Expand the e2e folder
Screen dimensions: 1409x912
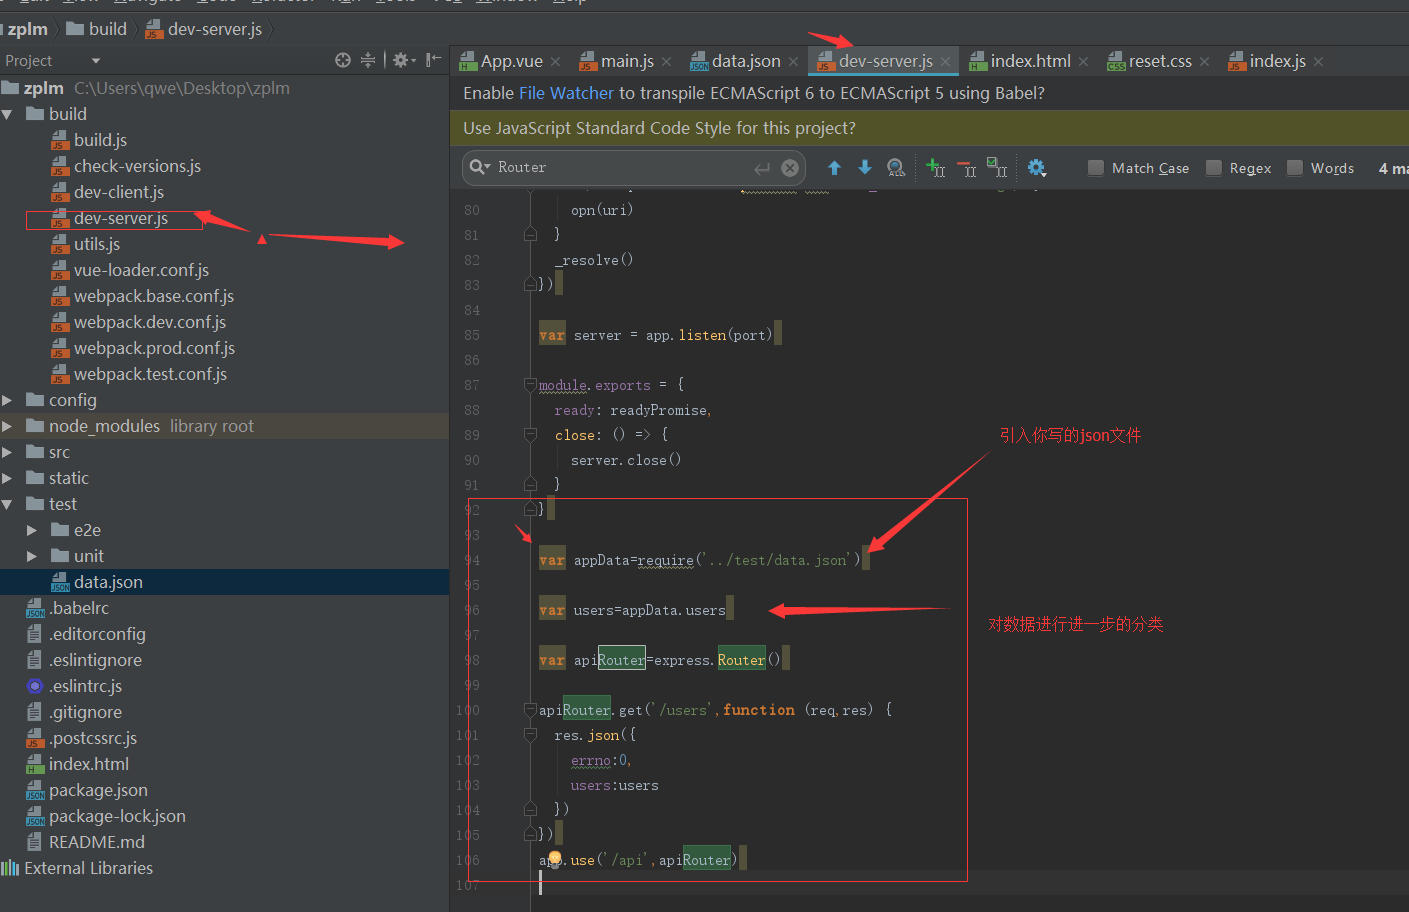coord(32,530)
